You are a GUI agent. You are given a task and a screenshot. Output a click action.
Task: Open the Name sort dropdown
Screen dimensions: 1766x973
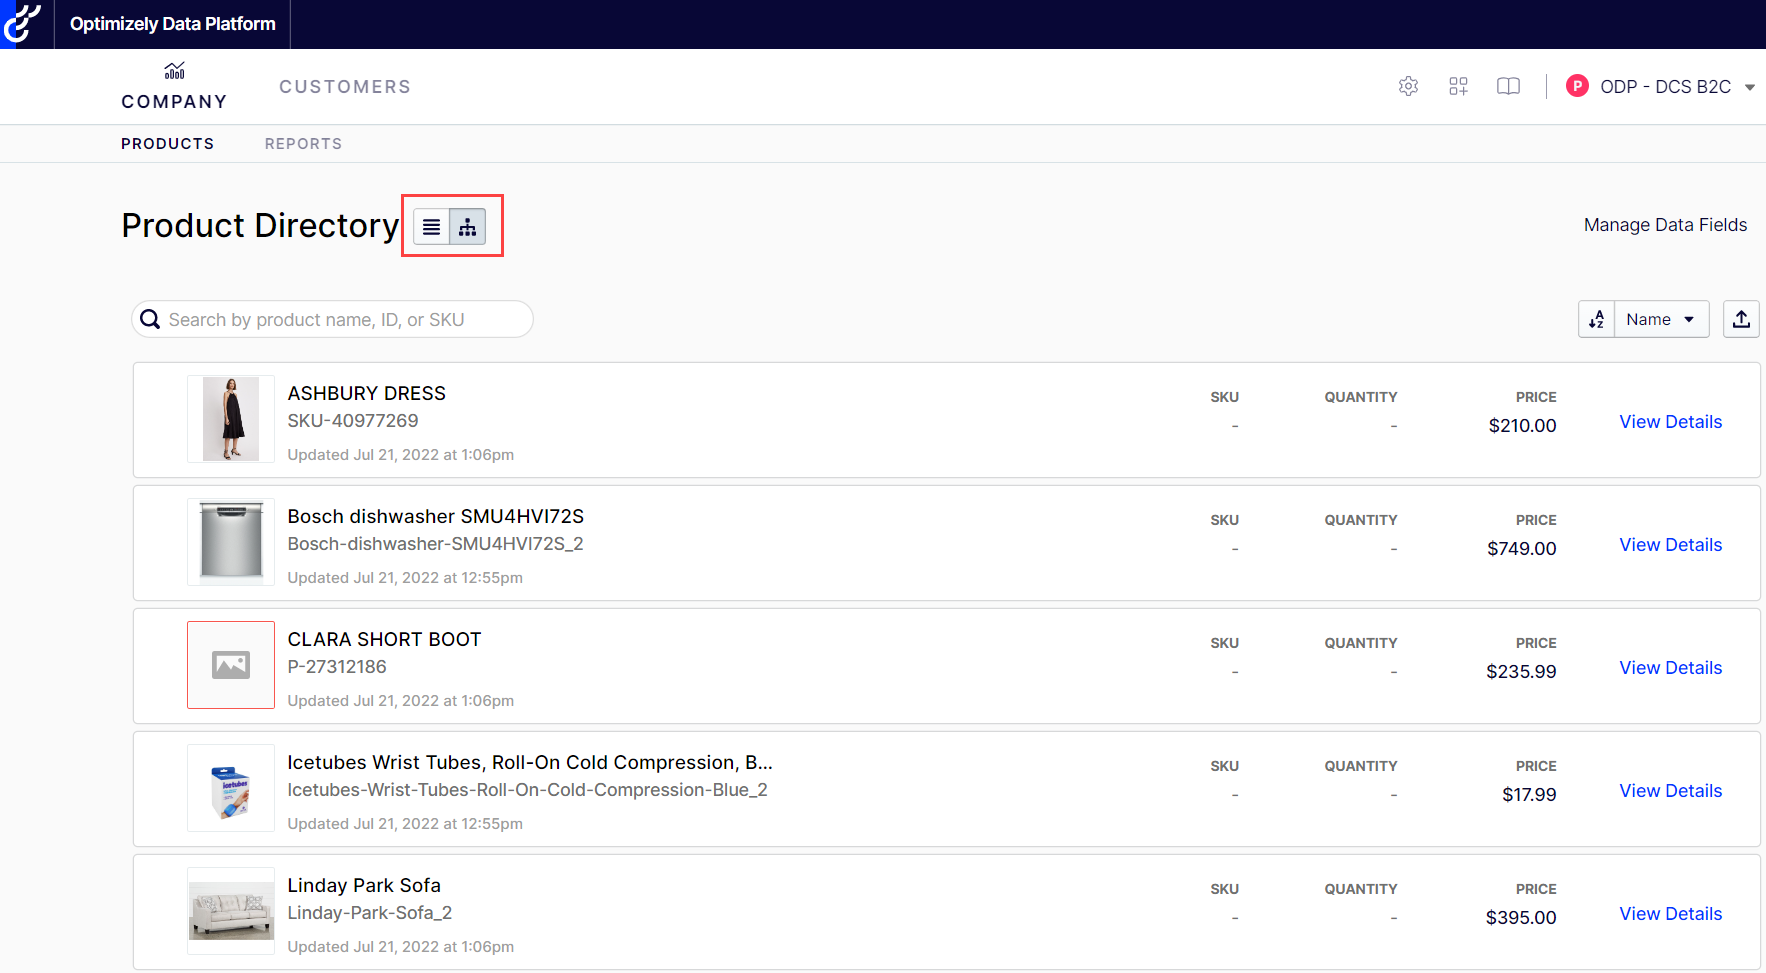point(1661,319)
